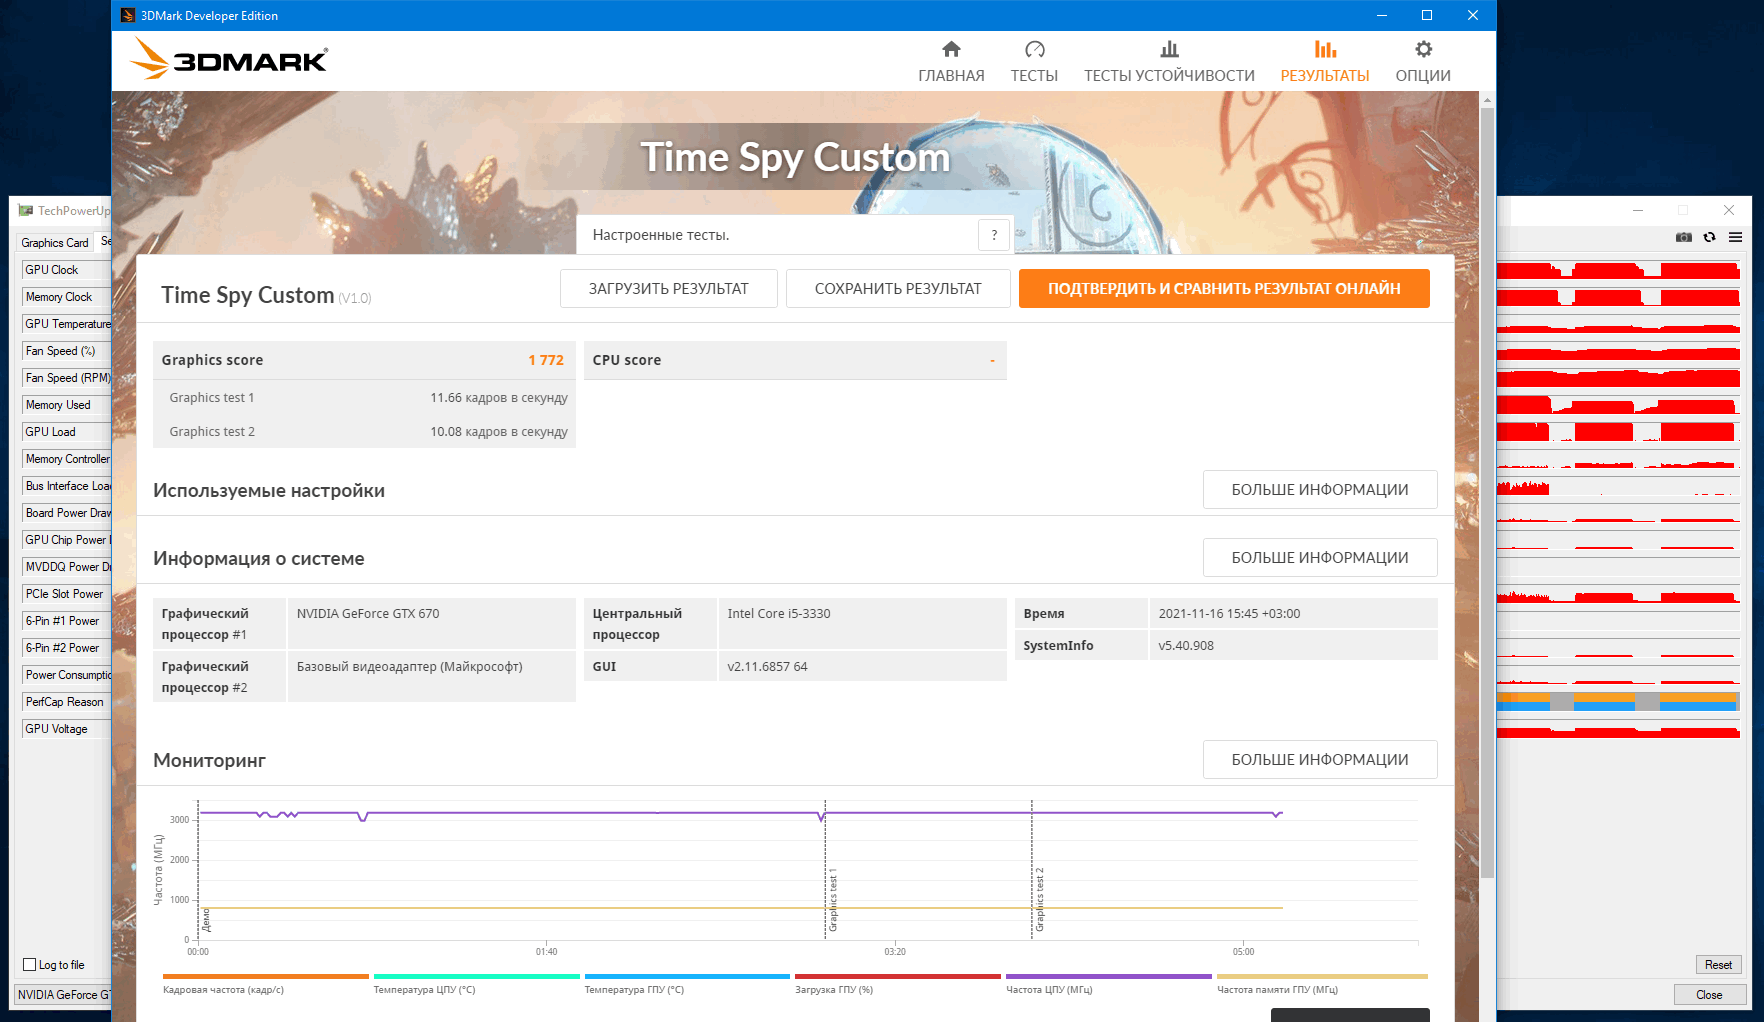This screenshot has width=1764, height=1022.
Task: Click the question mark help button
Action: tap(994, 235)
